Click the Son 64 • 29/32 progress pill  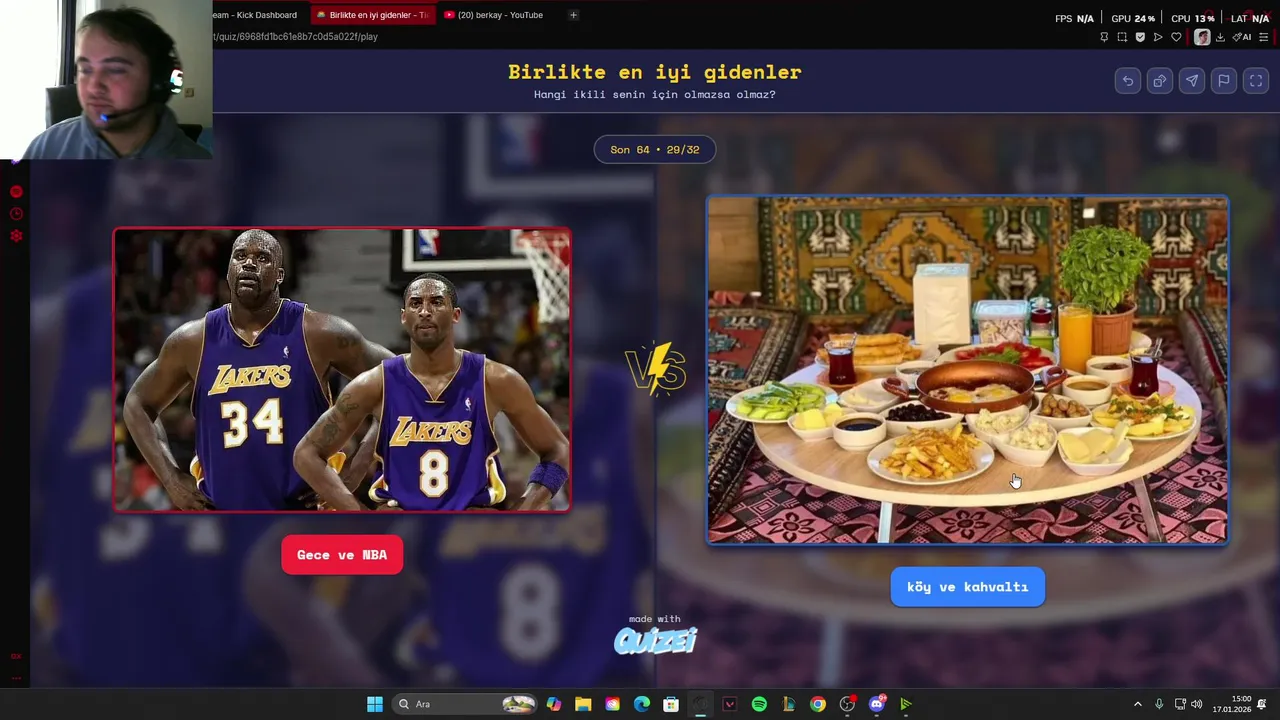(655, 149)
